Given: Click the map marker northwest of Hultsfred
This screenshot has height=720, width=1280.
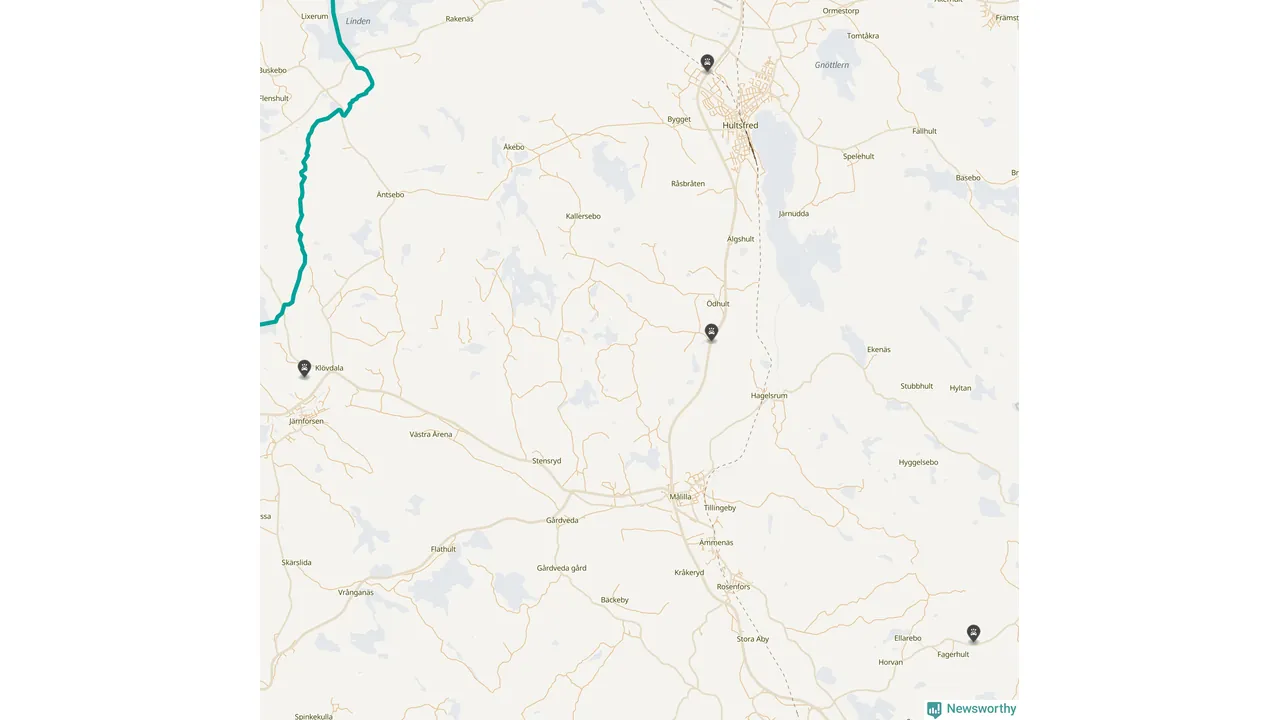Looking at the screenshot, I should point(707,63).
